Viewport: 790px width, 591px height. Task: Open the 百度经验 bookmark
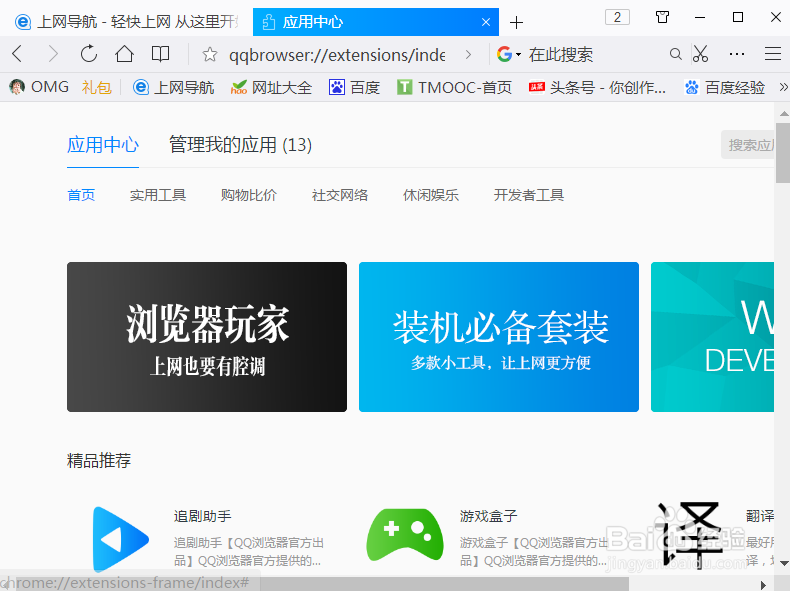(725, 88)
